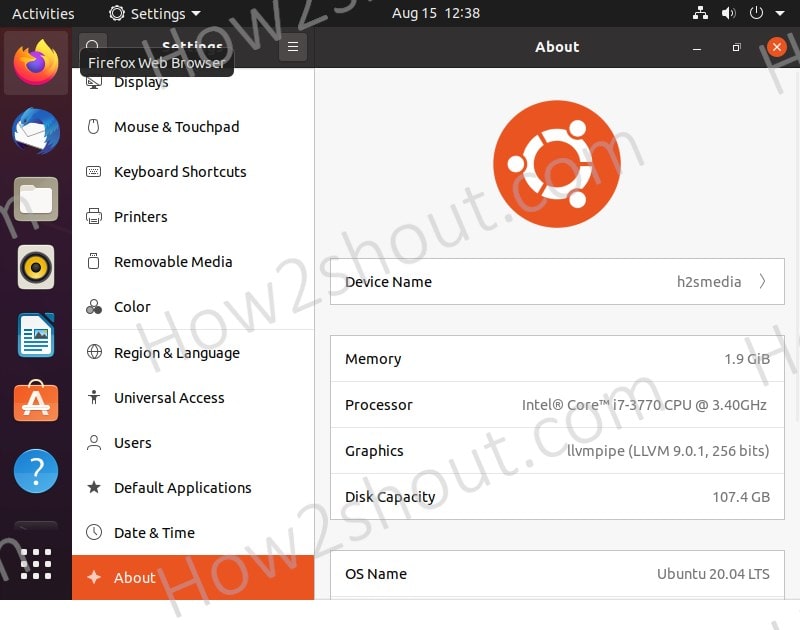
Task: Click the hamburger menu button in Settings
Action: click(x=292, y=47)
